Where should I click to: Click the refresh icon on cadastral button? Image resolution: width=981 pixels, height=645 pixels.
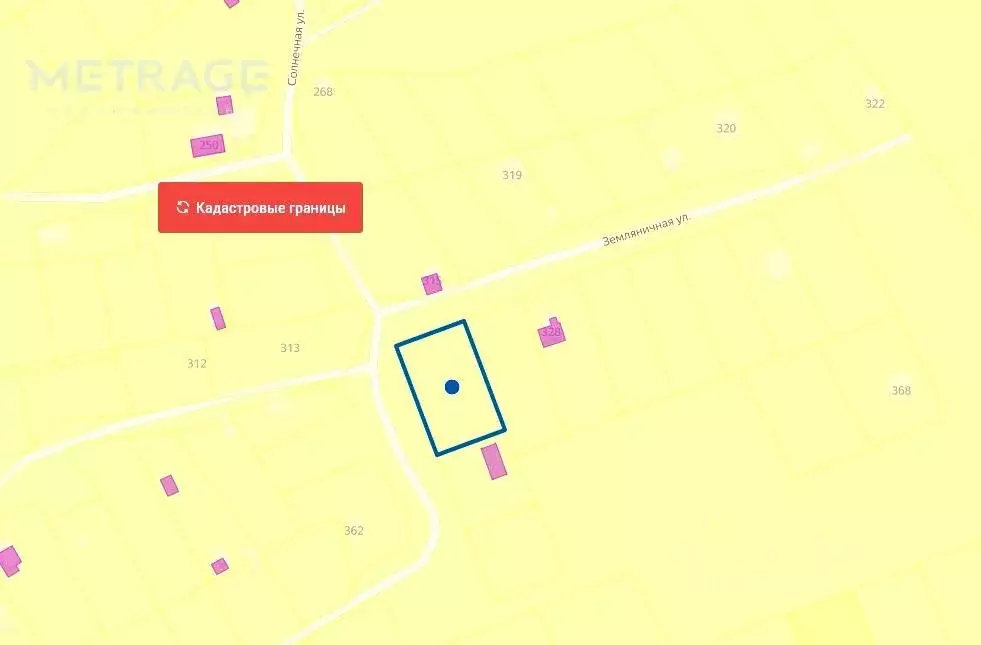(x=183, y=207)
